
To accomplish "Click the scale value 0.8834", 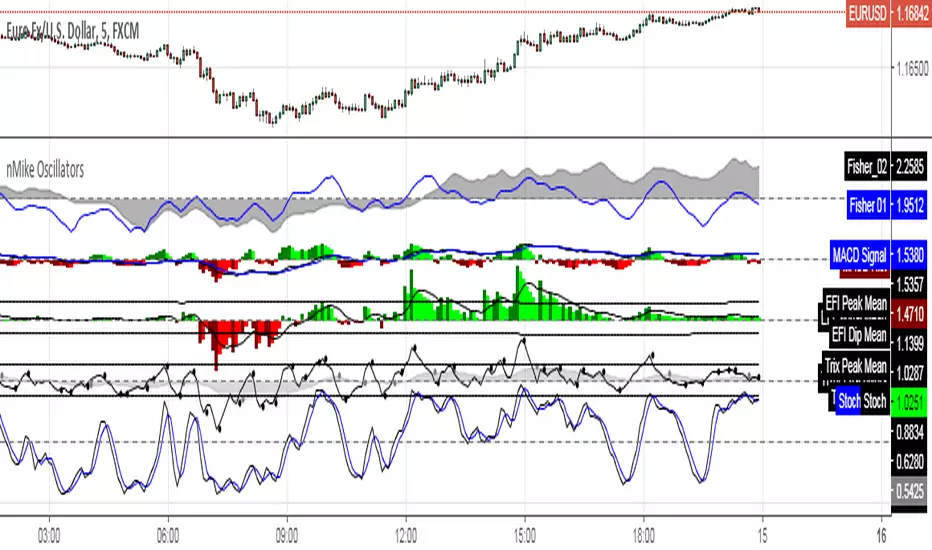I will pyautogui.click(x=910, y=432).
